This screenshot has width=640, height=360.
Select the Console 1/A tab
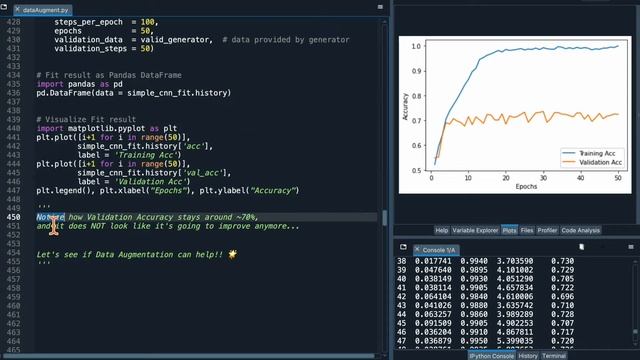(436, 250)
